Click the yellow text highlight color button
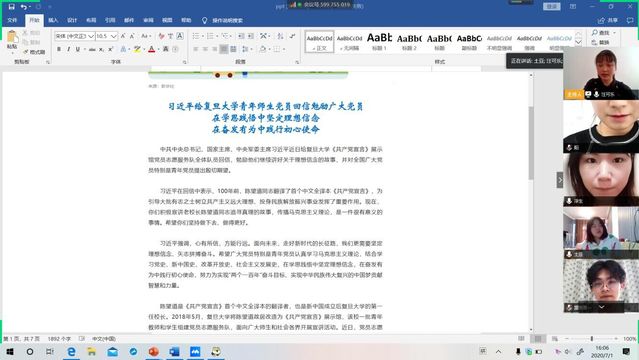 coord(137,49)
